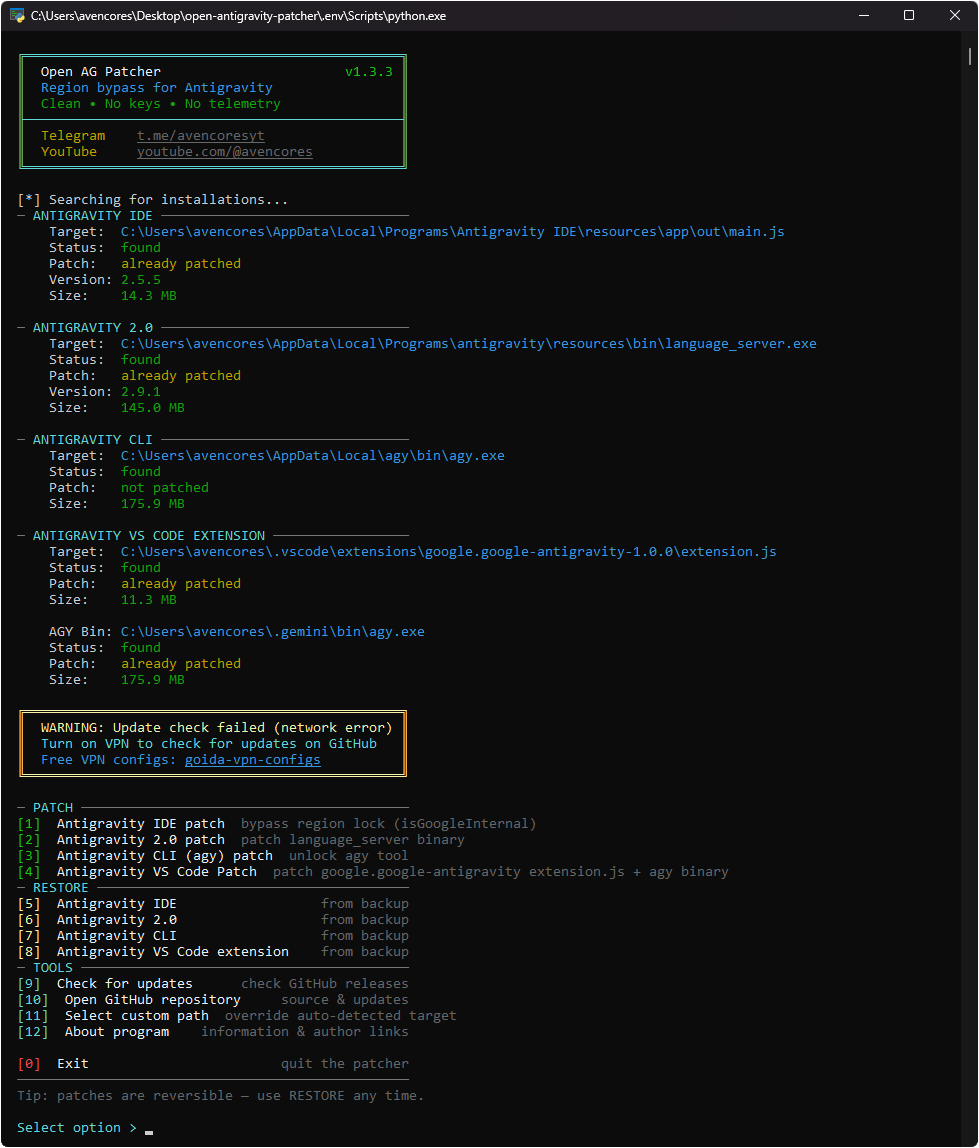
Task: Click 'Turn on VPN to check for updates' line
Action: coord(209,744)
